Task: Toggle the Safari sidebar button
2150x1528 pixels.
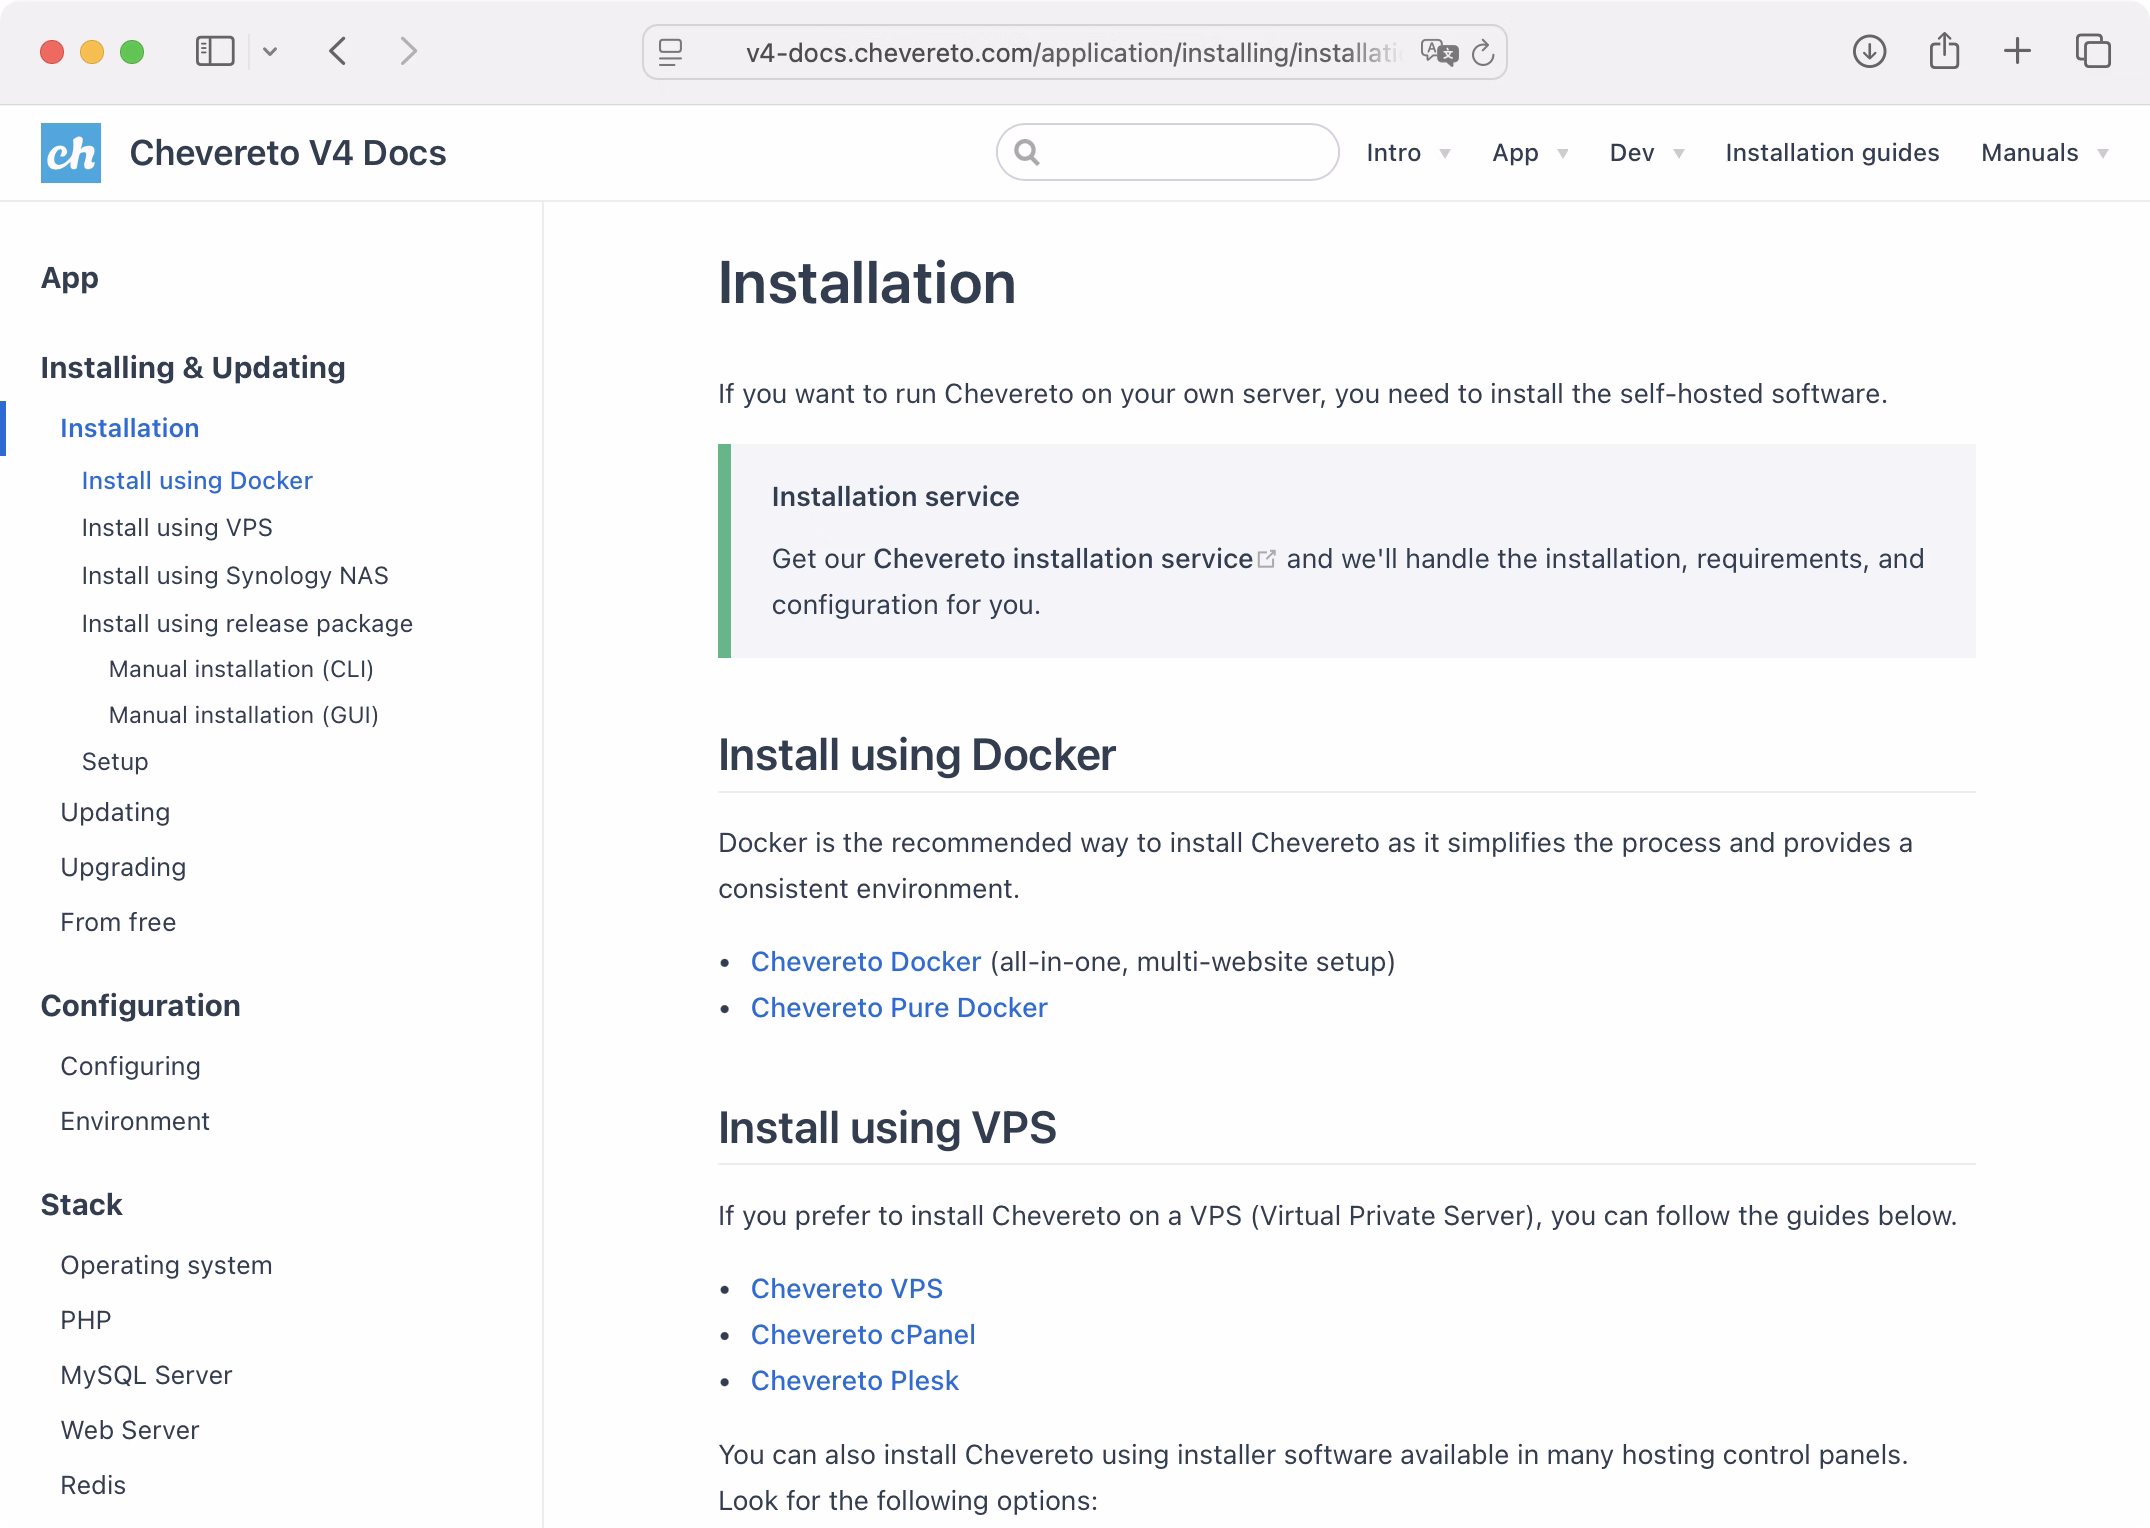Action: [215, 51]
